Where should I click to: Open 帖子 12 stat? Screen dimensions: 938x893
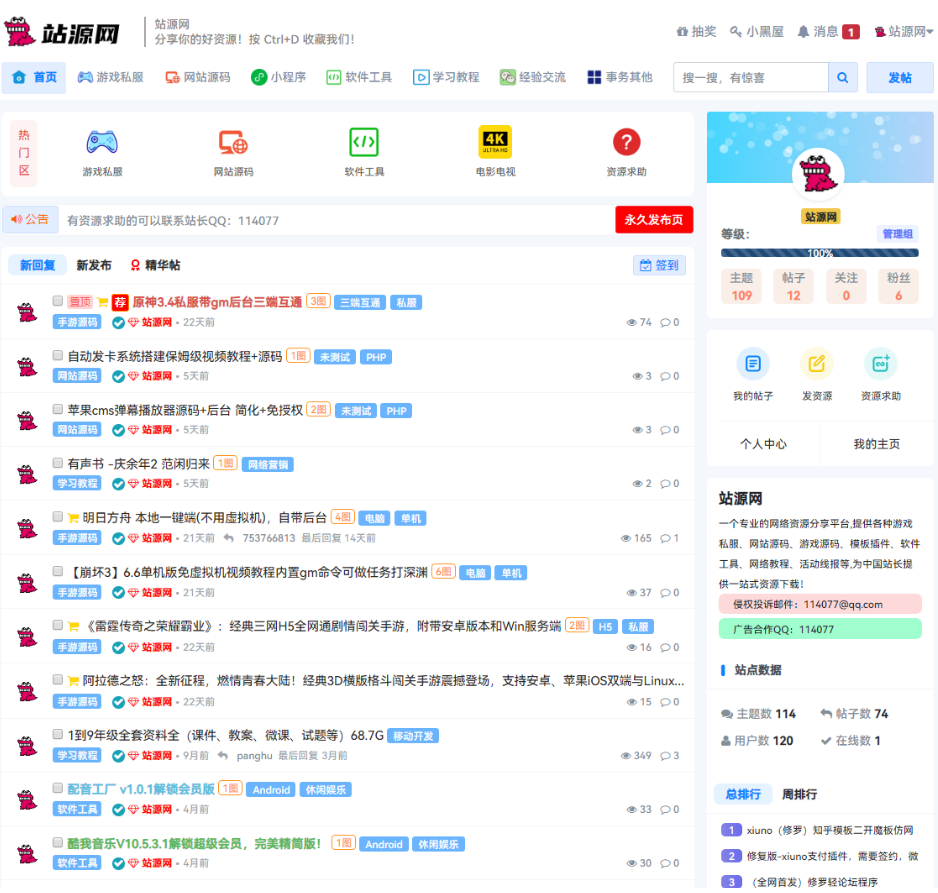(793, 287)
